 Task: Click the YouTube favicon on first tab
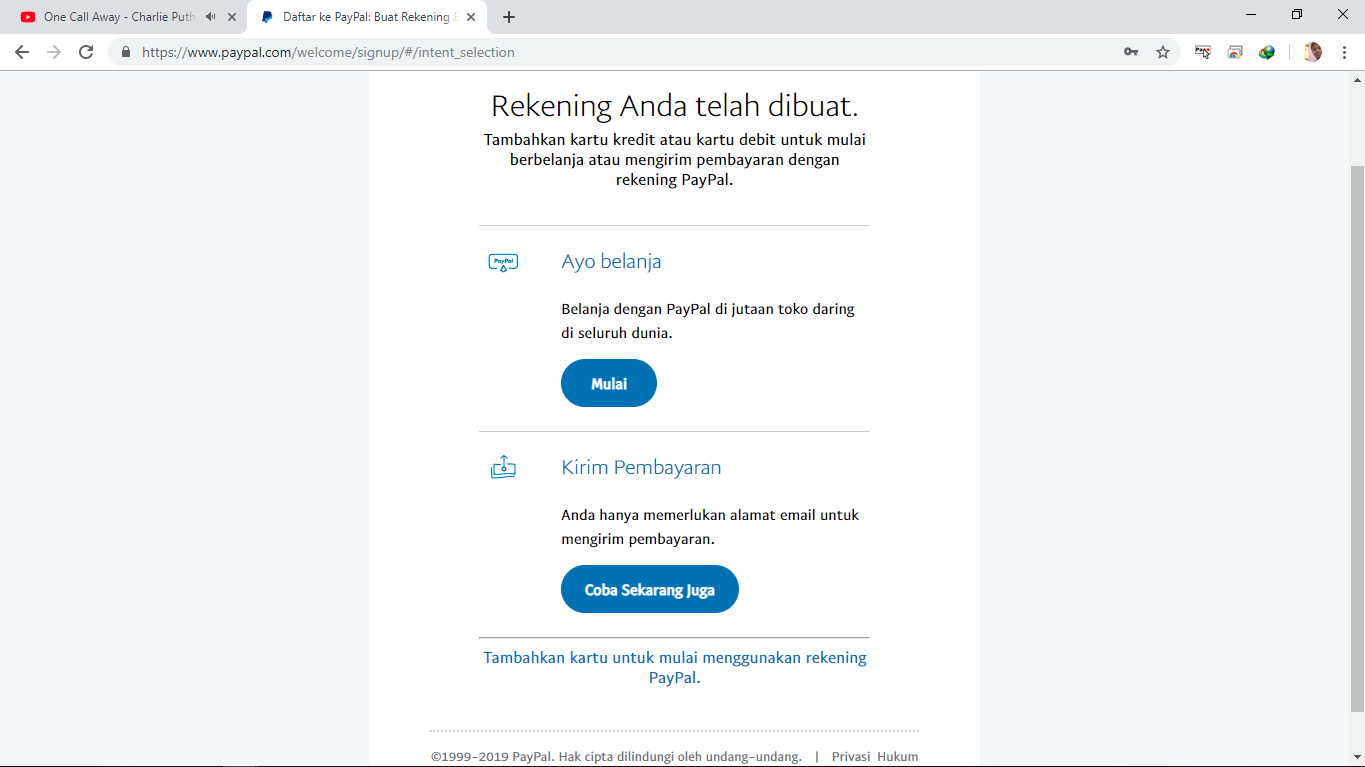pyautogui.click(x=28, y=17)
